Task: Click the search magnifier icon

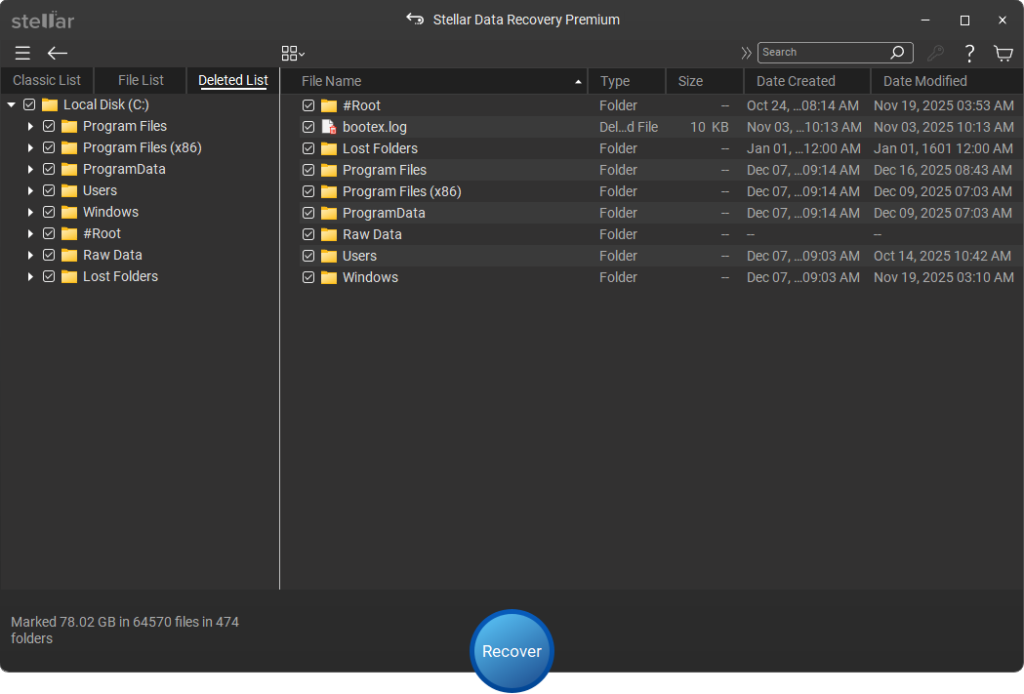Action: point(897,52)
